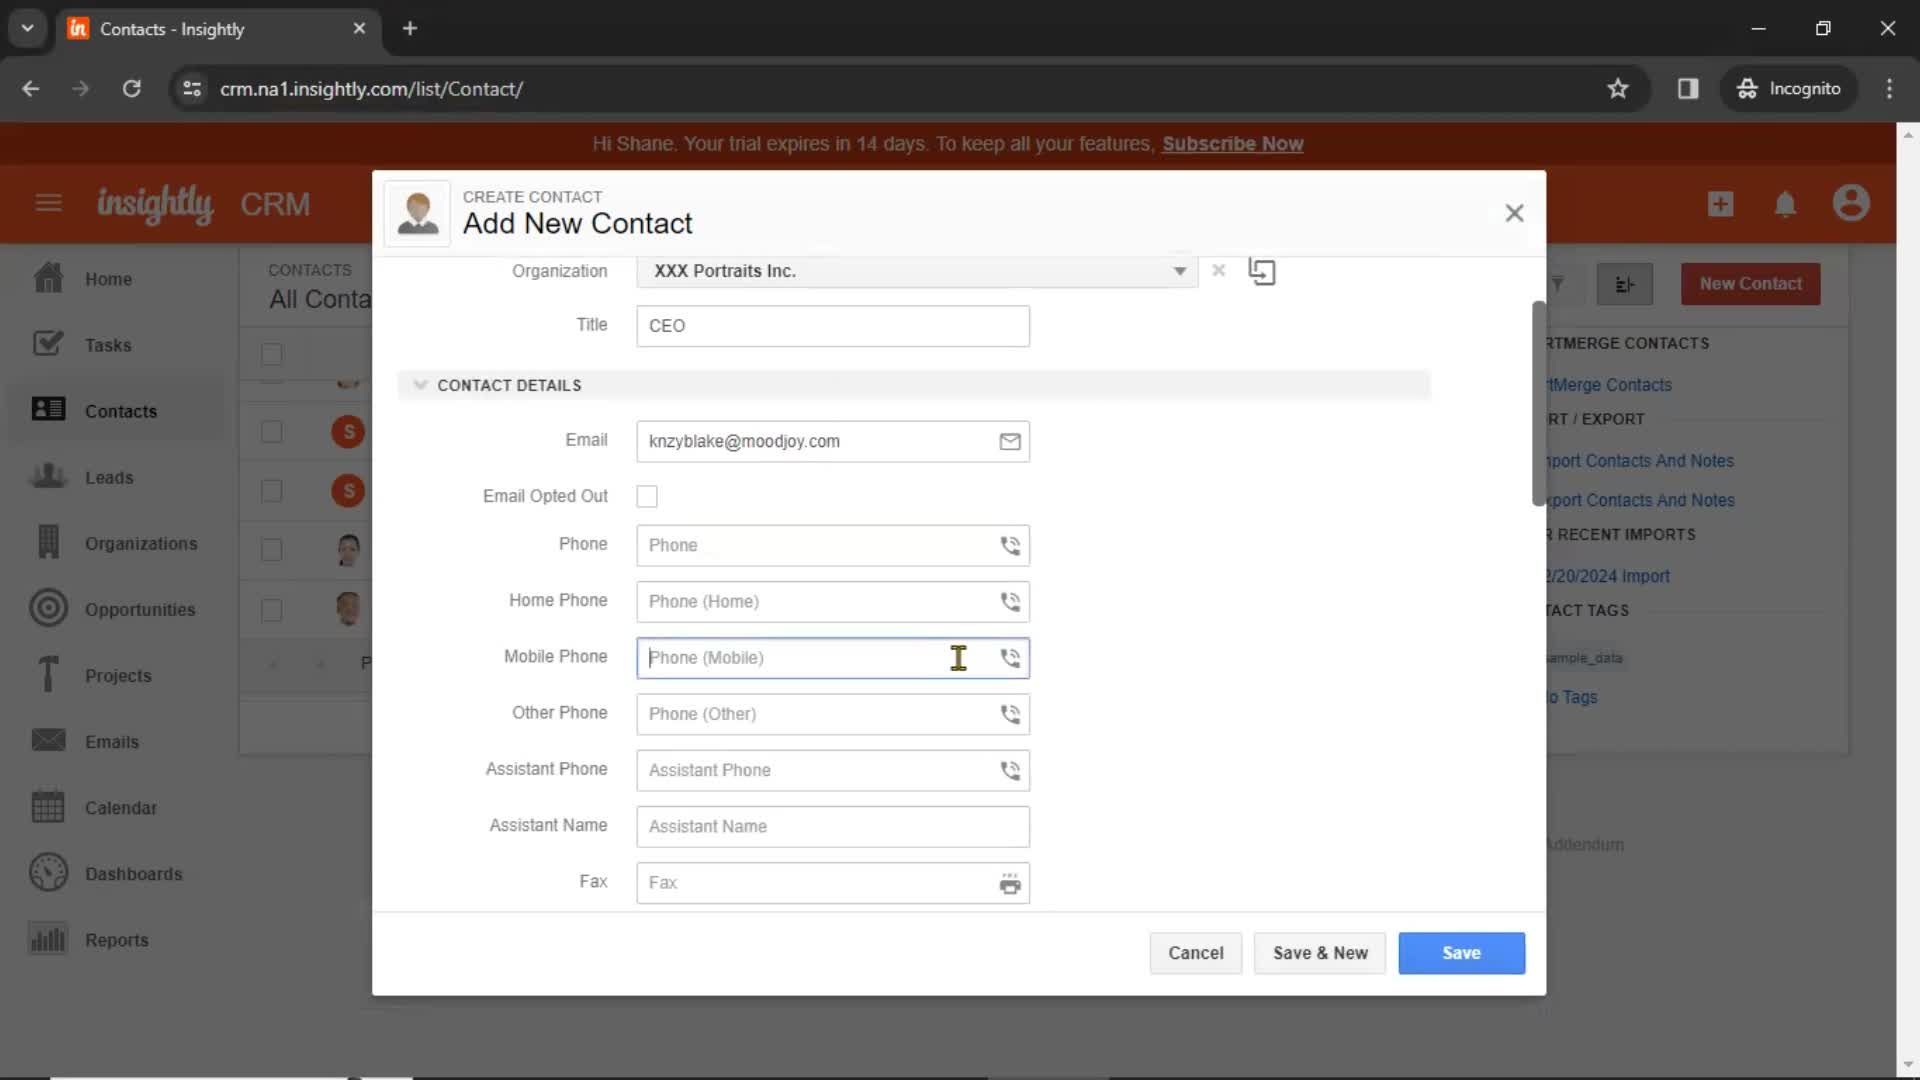Click the Insightly CRM home logo
Viewport: 1920px width, 1080px height.
[156, 204]
